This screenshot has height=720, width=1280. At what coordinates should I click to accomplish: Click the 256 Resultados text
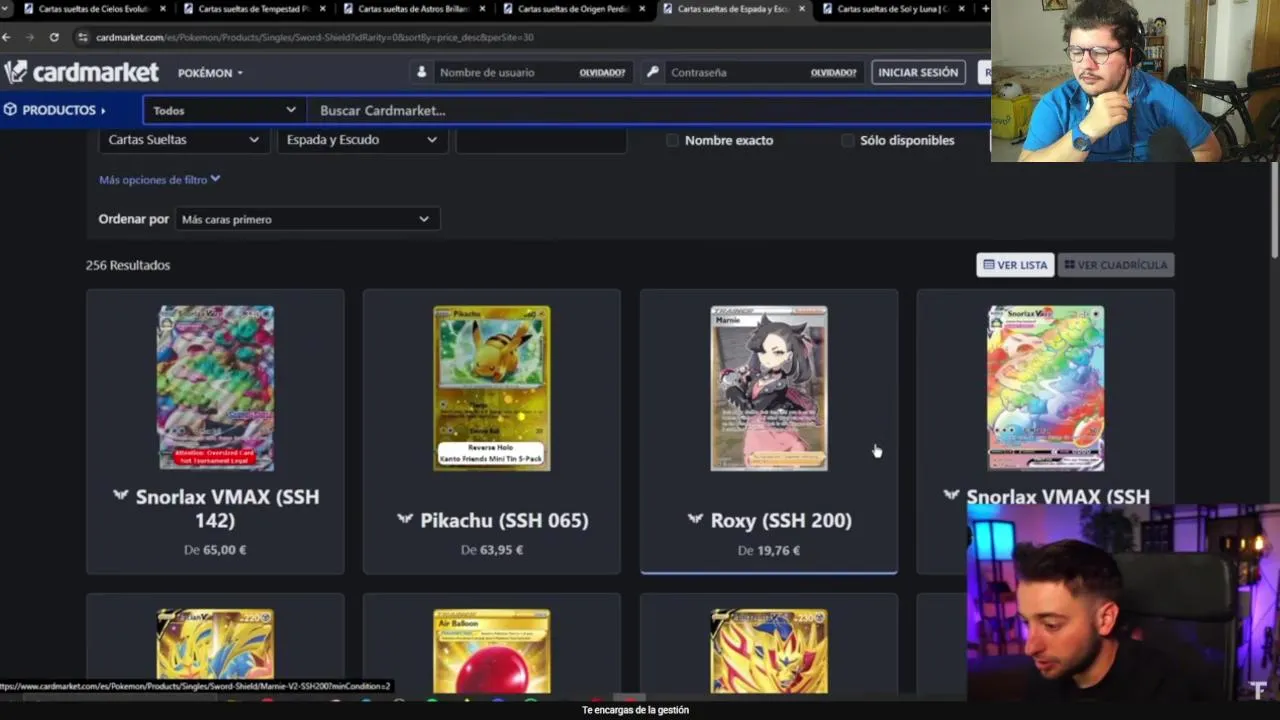click(128, 265)
